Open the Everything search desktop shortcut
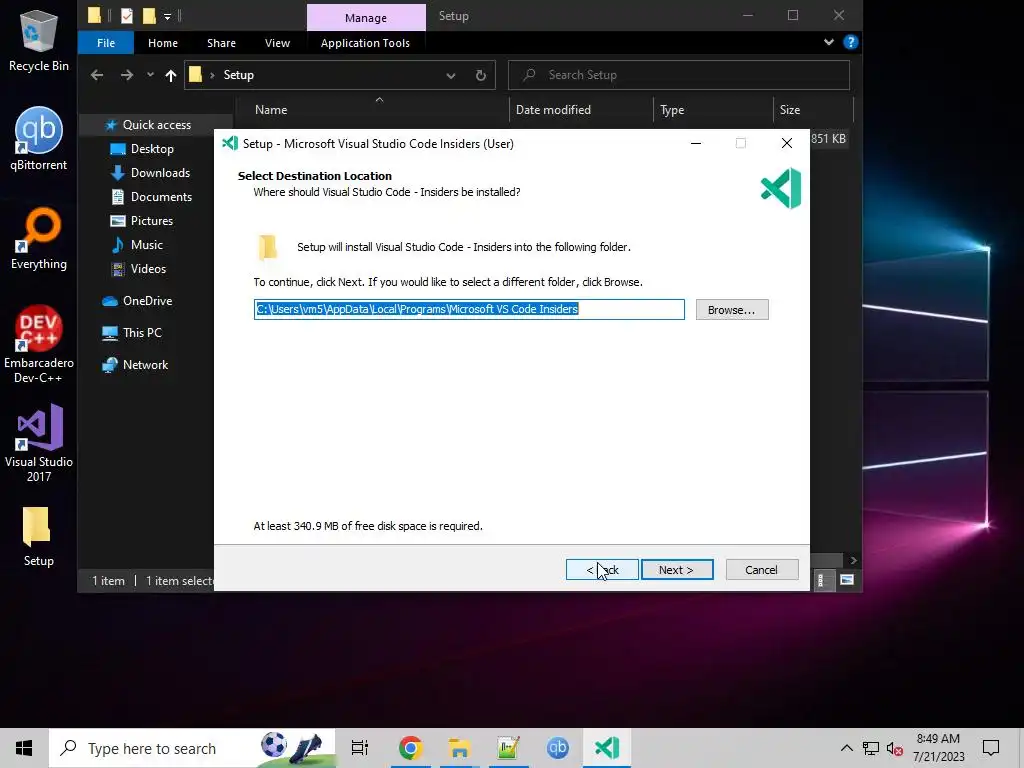1024x768 pixels. click(39, 238)
